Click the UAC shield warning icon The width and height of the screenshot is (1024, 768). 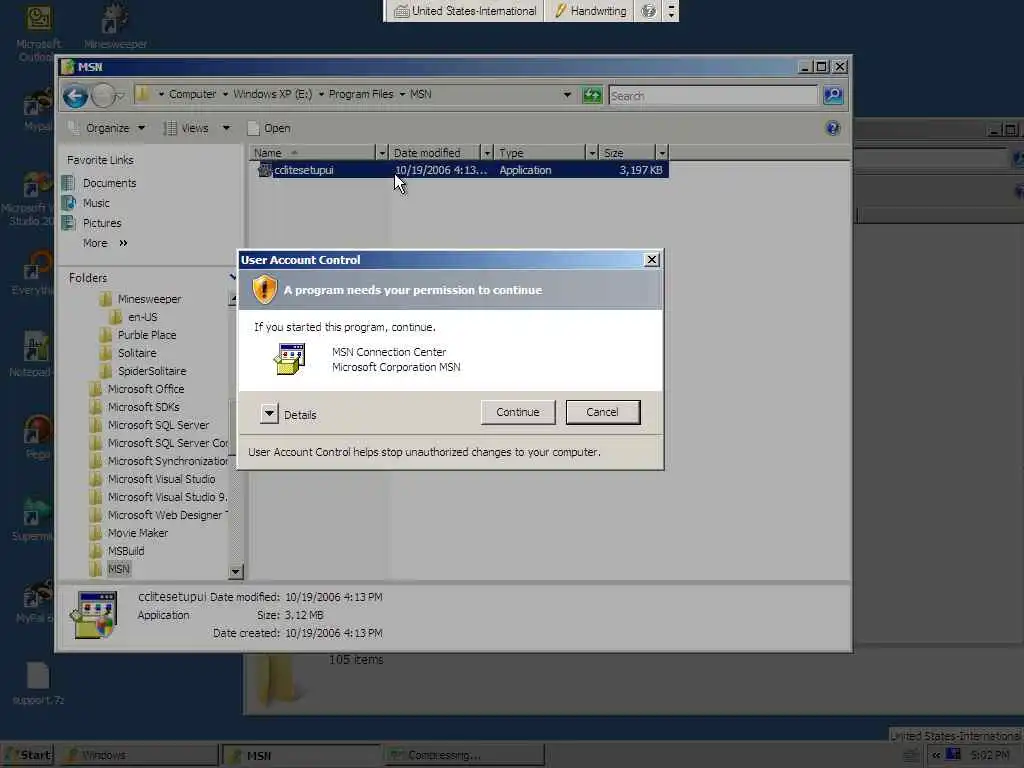[x=264, y=289]
